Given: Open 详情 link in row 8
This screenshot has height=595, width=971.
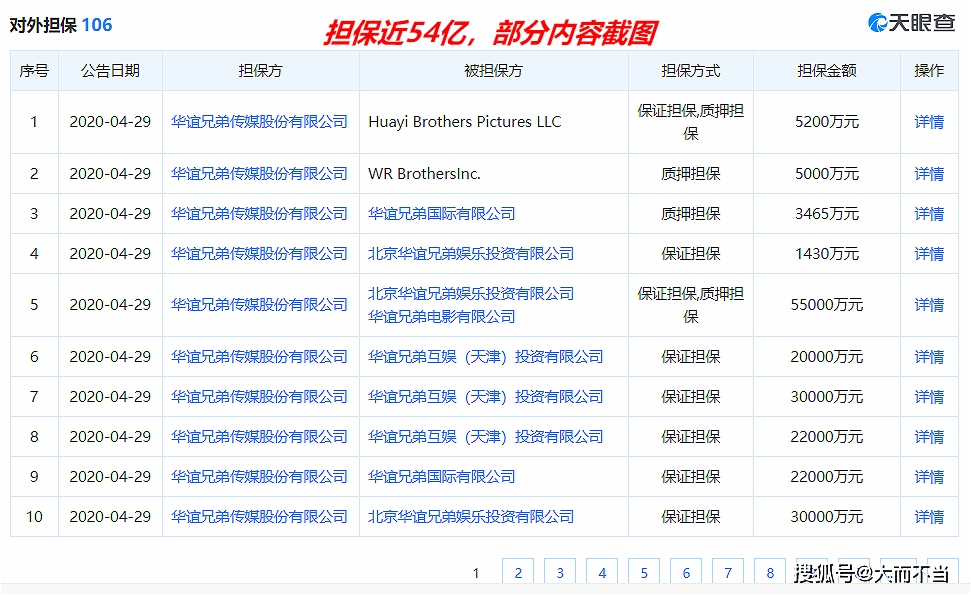Looking at the screenshot, I should [x=929, y=437].
